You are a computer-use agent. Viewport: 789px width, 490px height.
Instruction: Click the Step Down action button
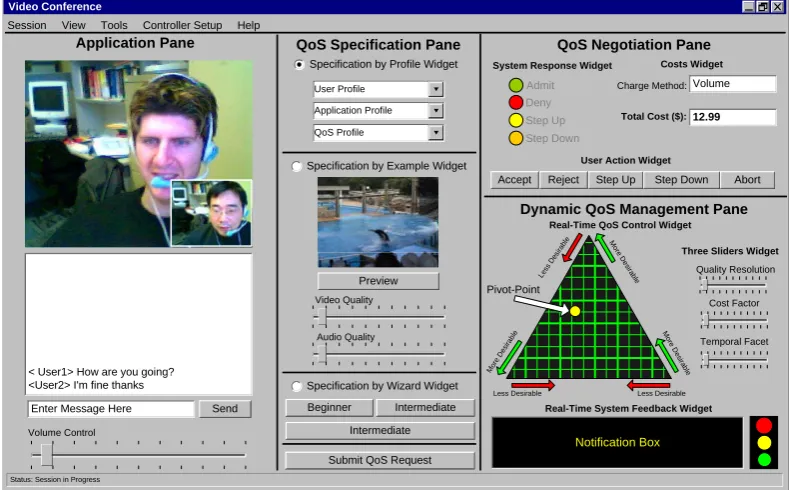[681, 180]
